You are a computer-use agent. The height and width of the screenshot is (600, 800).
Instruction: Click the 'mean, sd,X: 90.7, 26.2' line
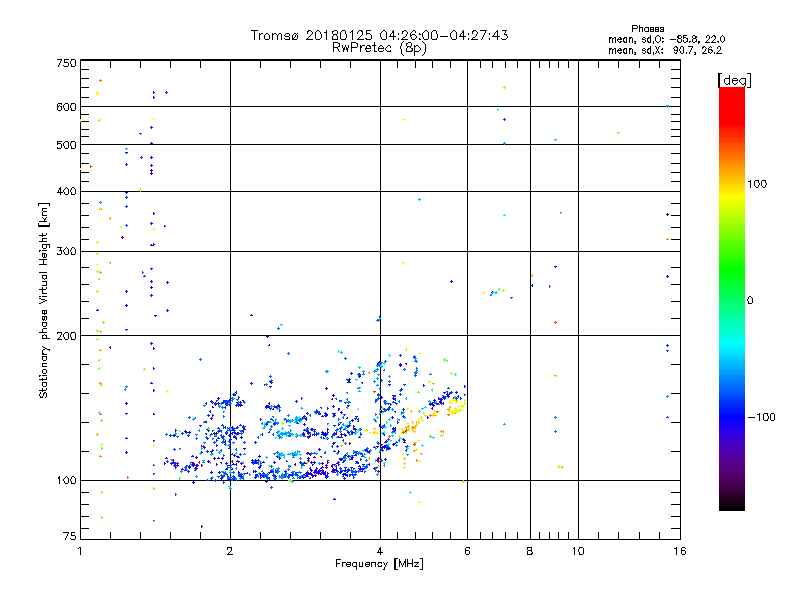pos(665,50)
